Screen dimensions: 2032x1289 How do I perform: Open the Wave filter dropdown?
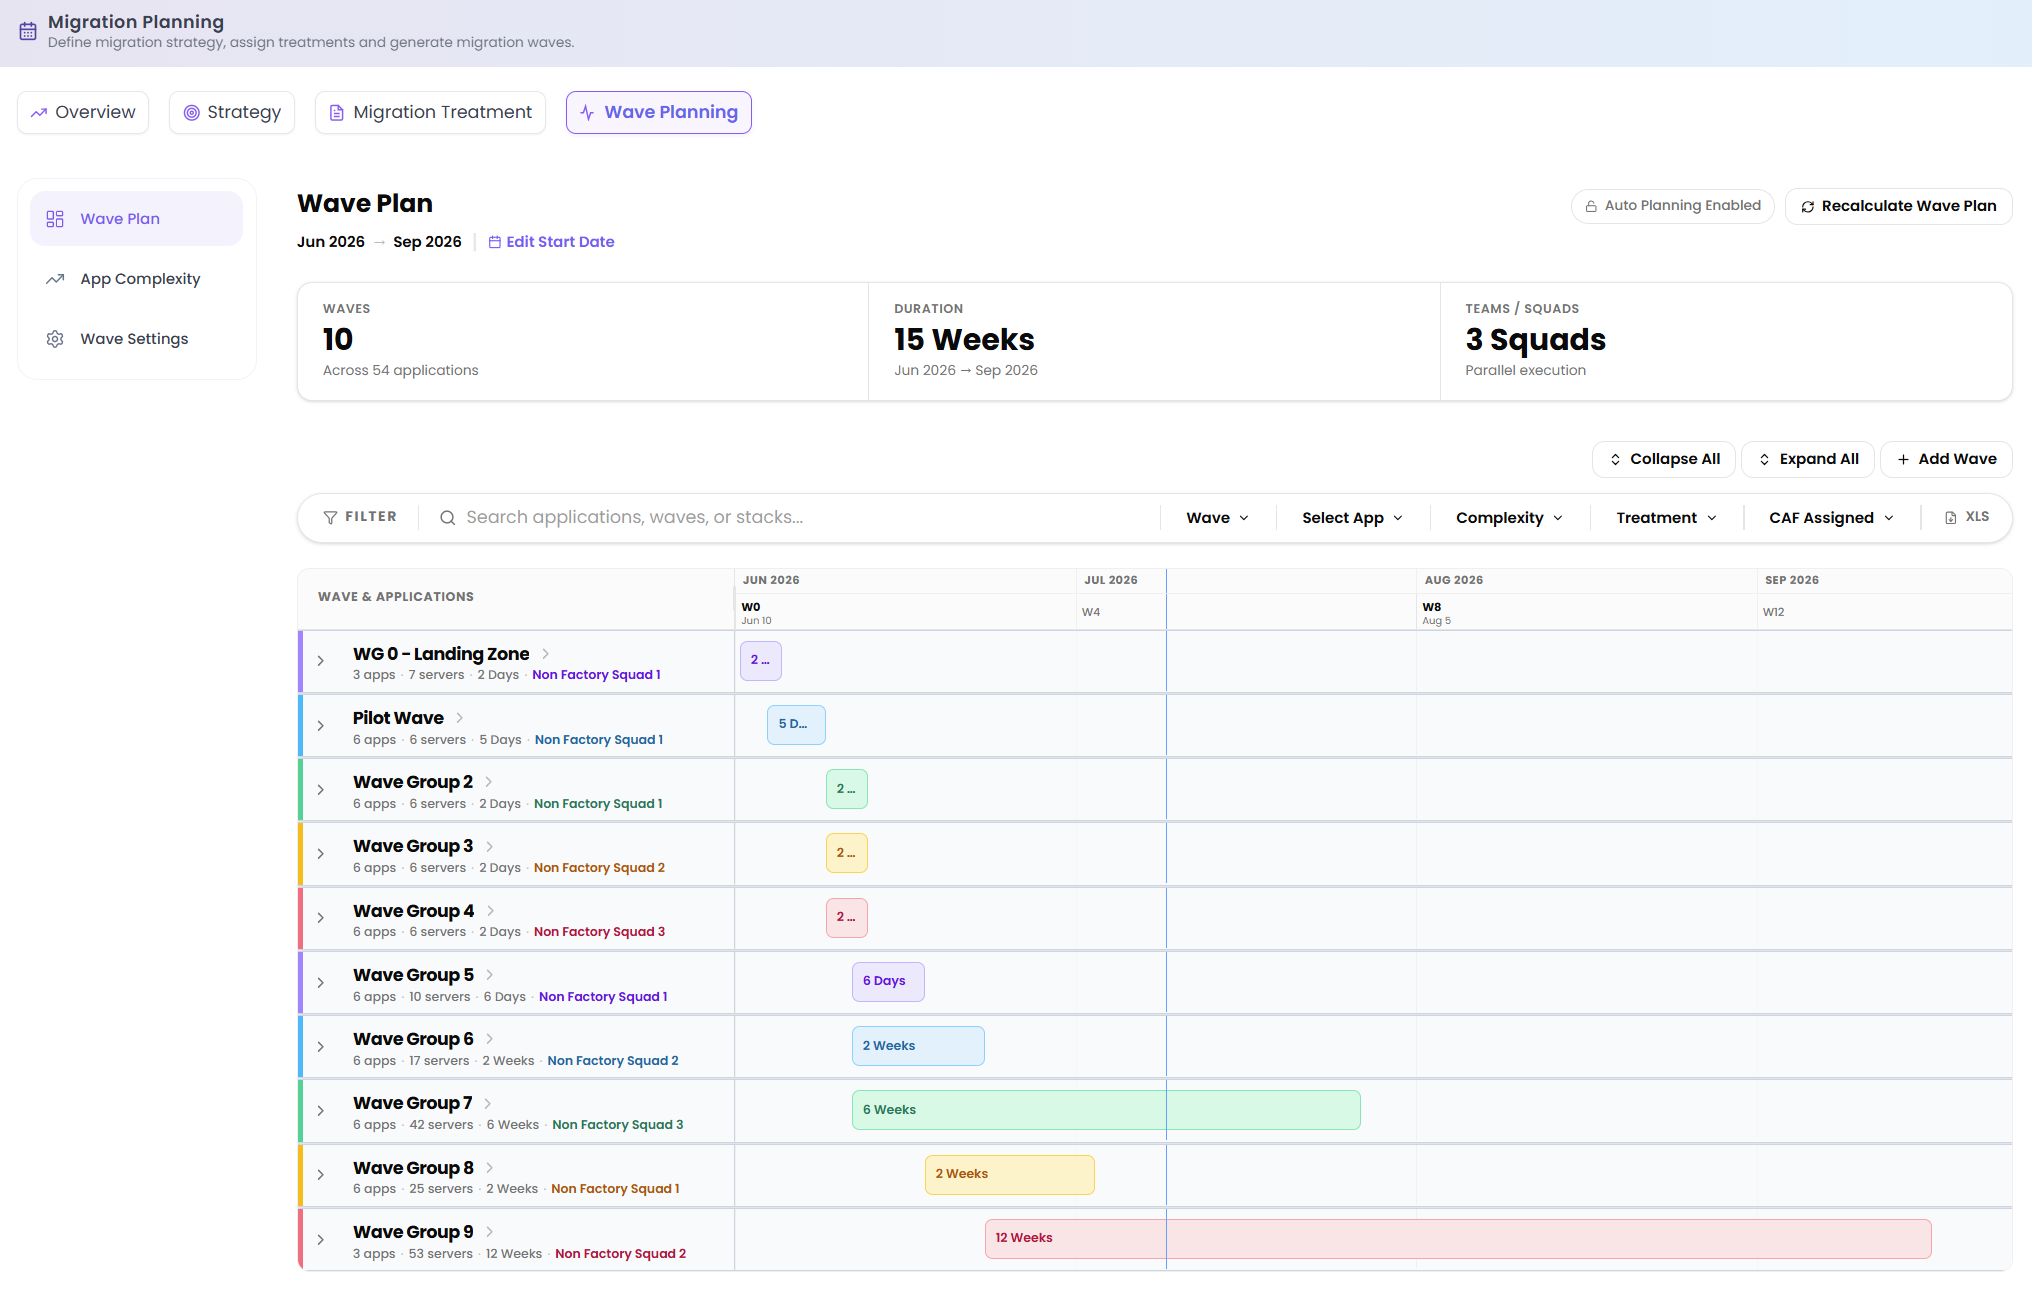coord(1217,518)
